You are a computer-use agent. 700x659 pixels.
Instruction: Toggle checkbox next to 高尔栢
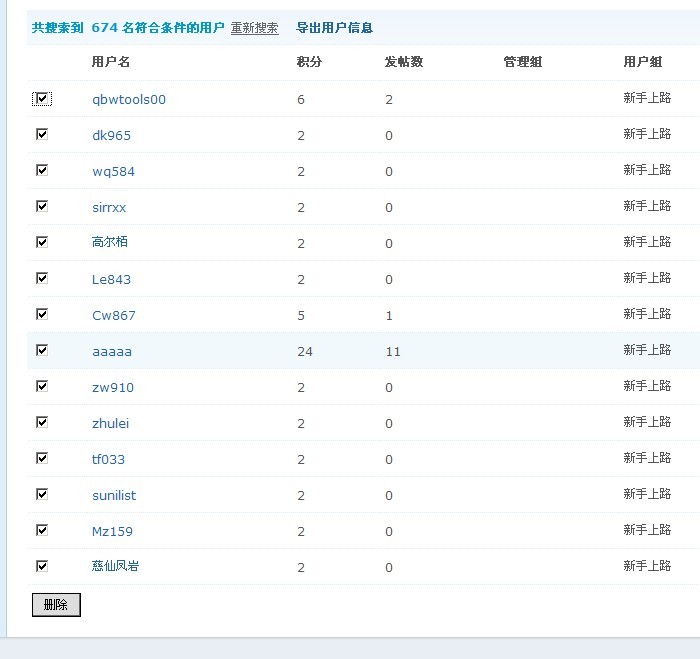pos(42,242)
